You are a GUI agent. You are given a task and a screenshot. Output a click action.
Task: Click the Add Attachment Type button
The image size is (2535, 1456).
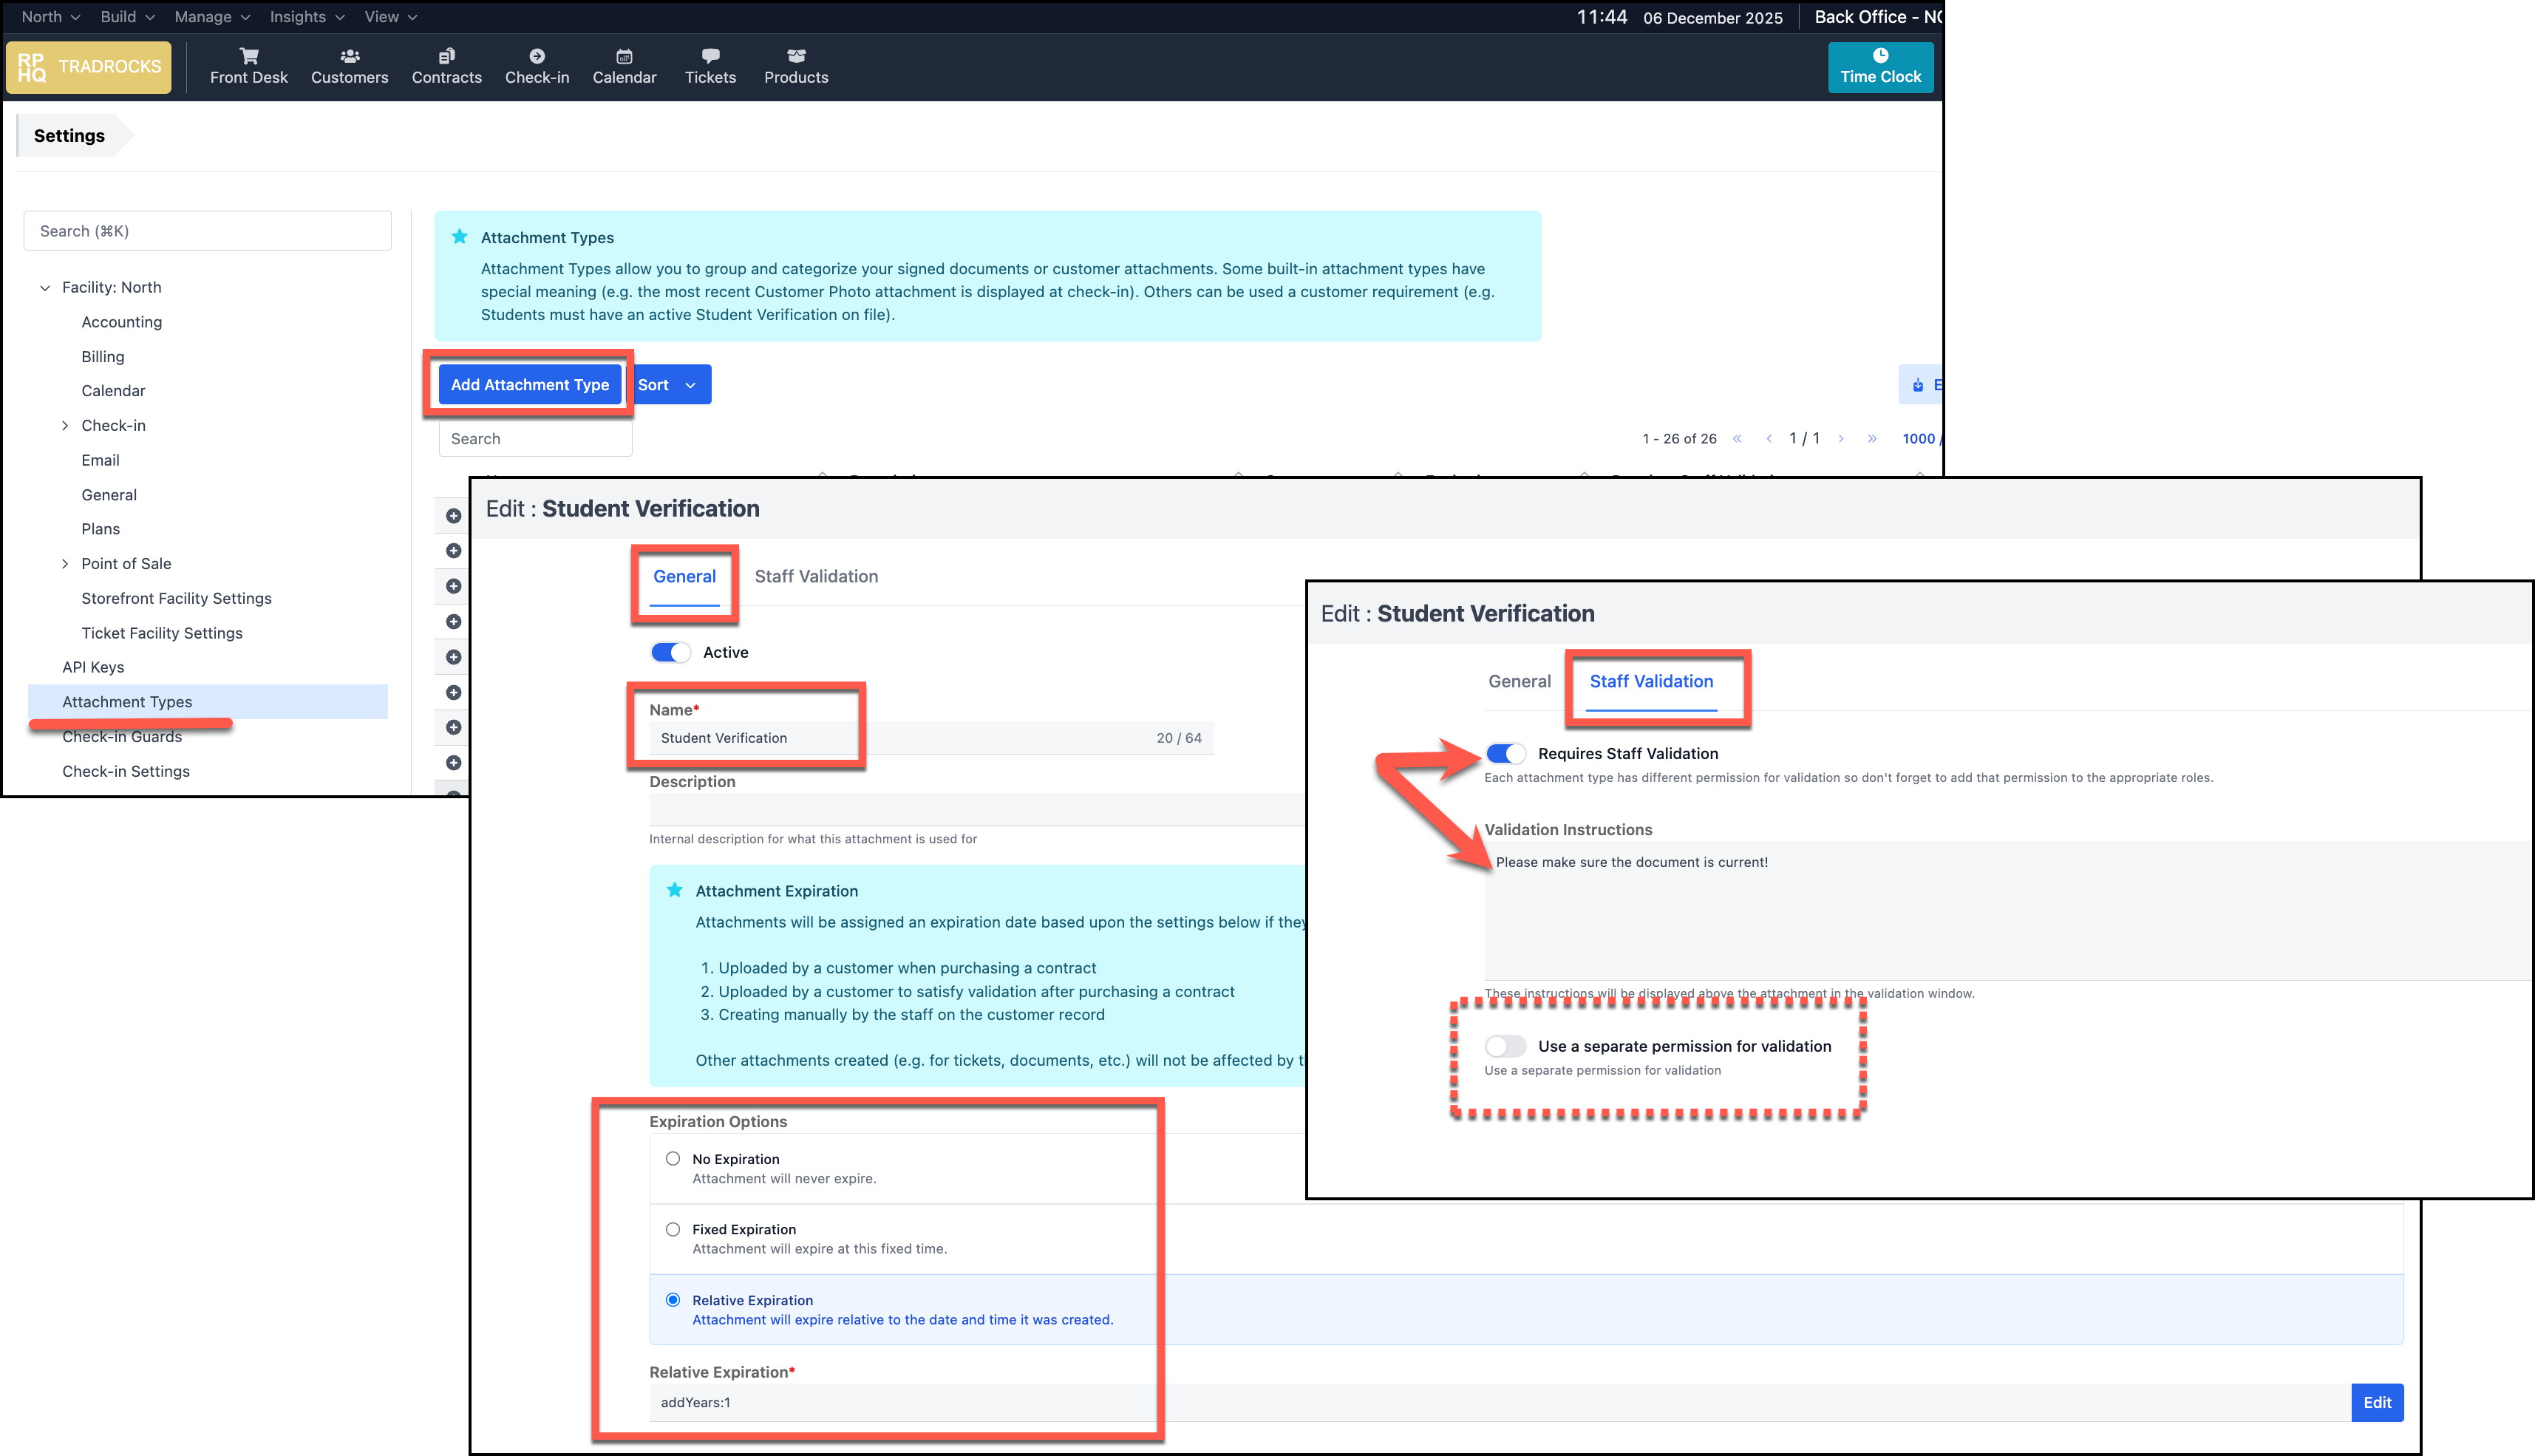(529, 384)
